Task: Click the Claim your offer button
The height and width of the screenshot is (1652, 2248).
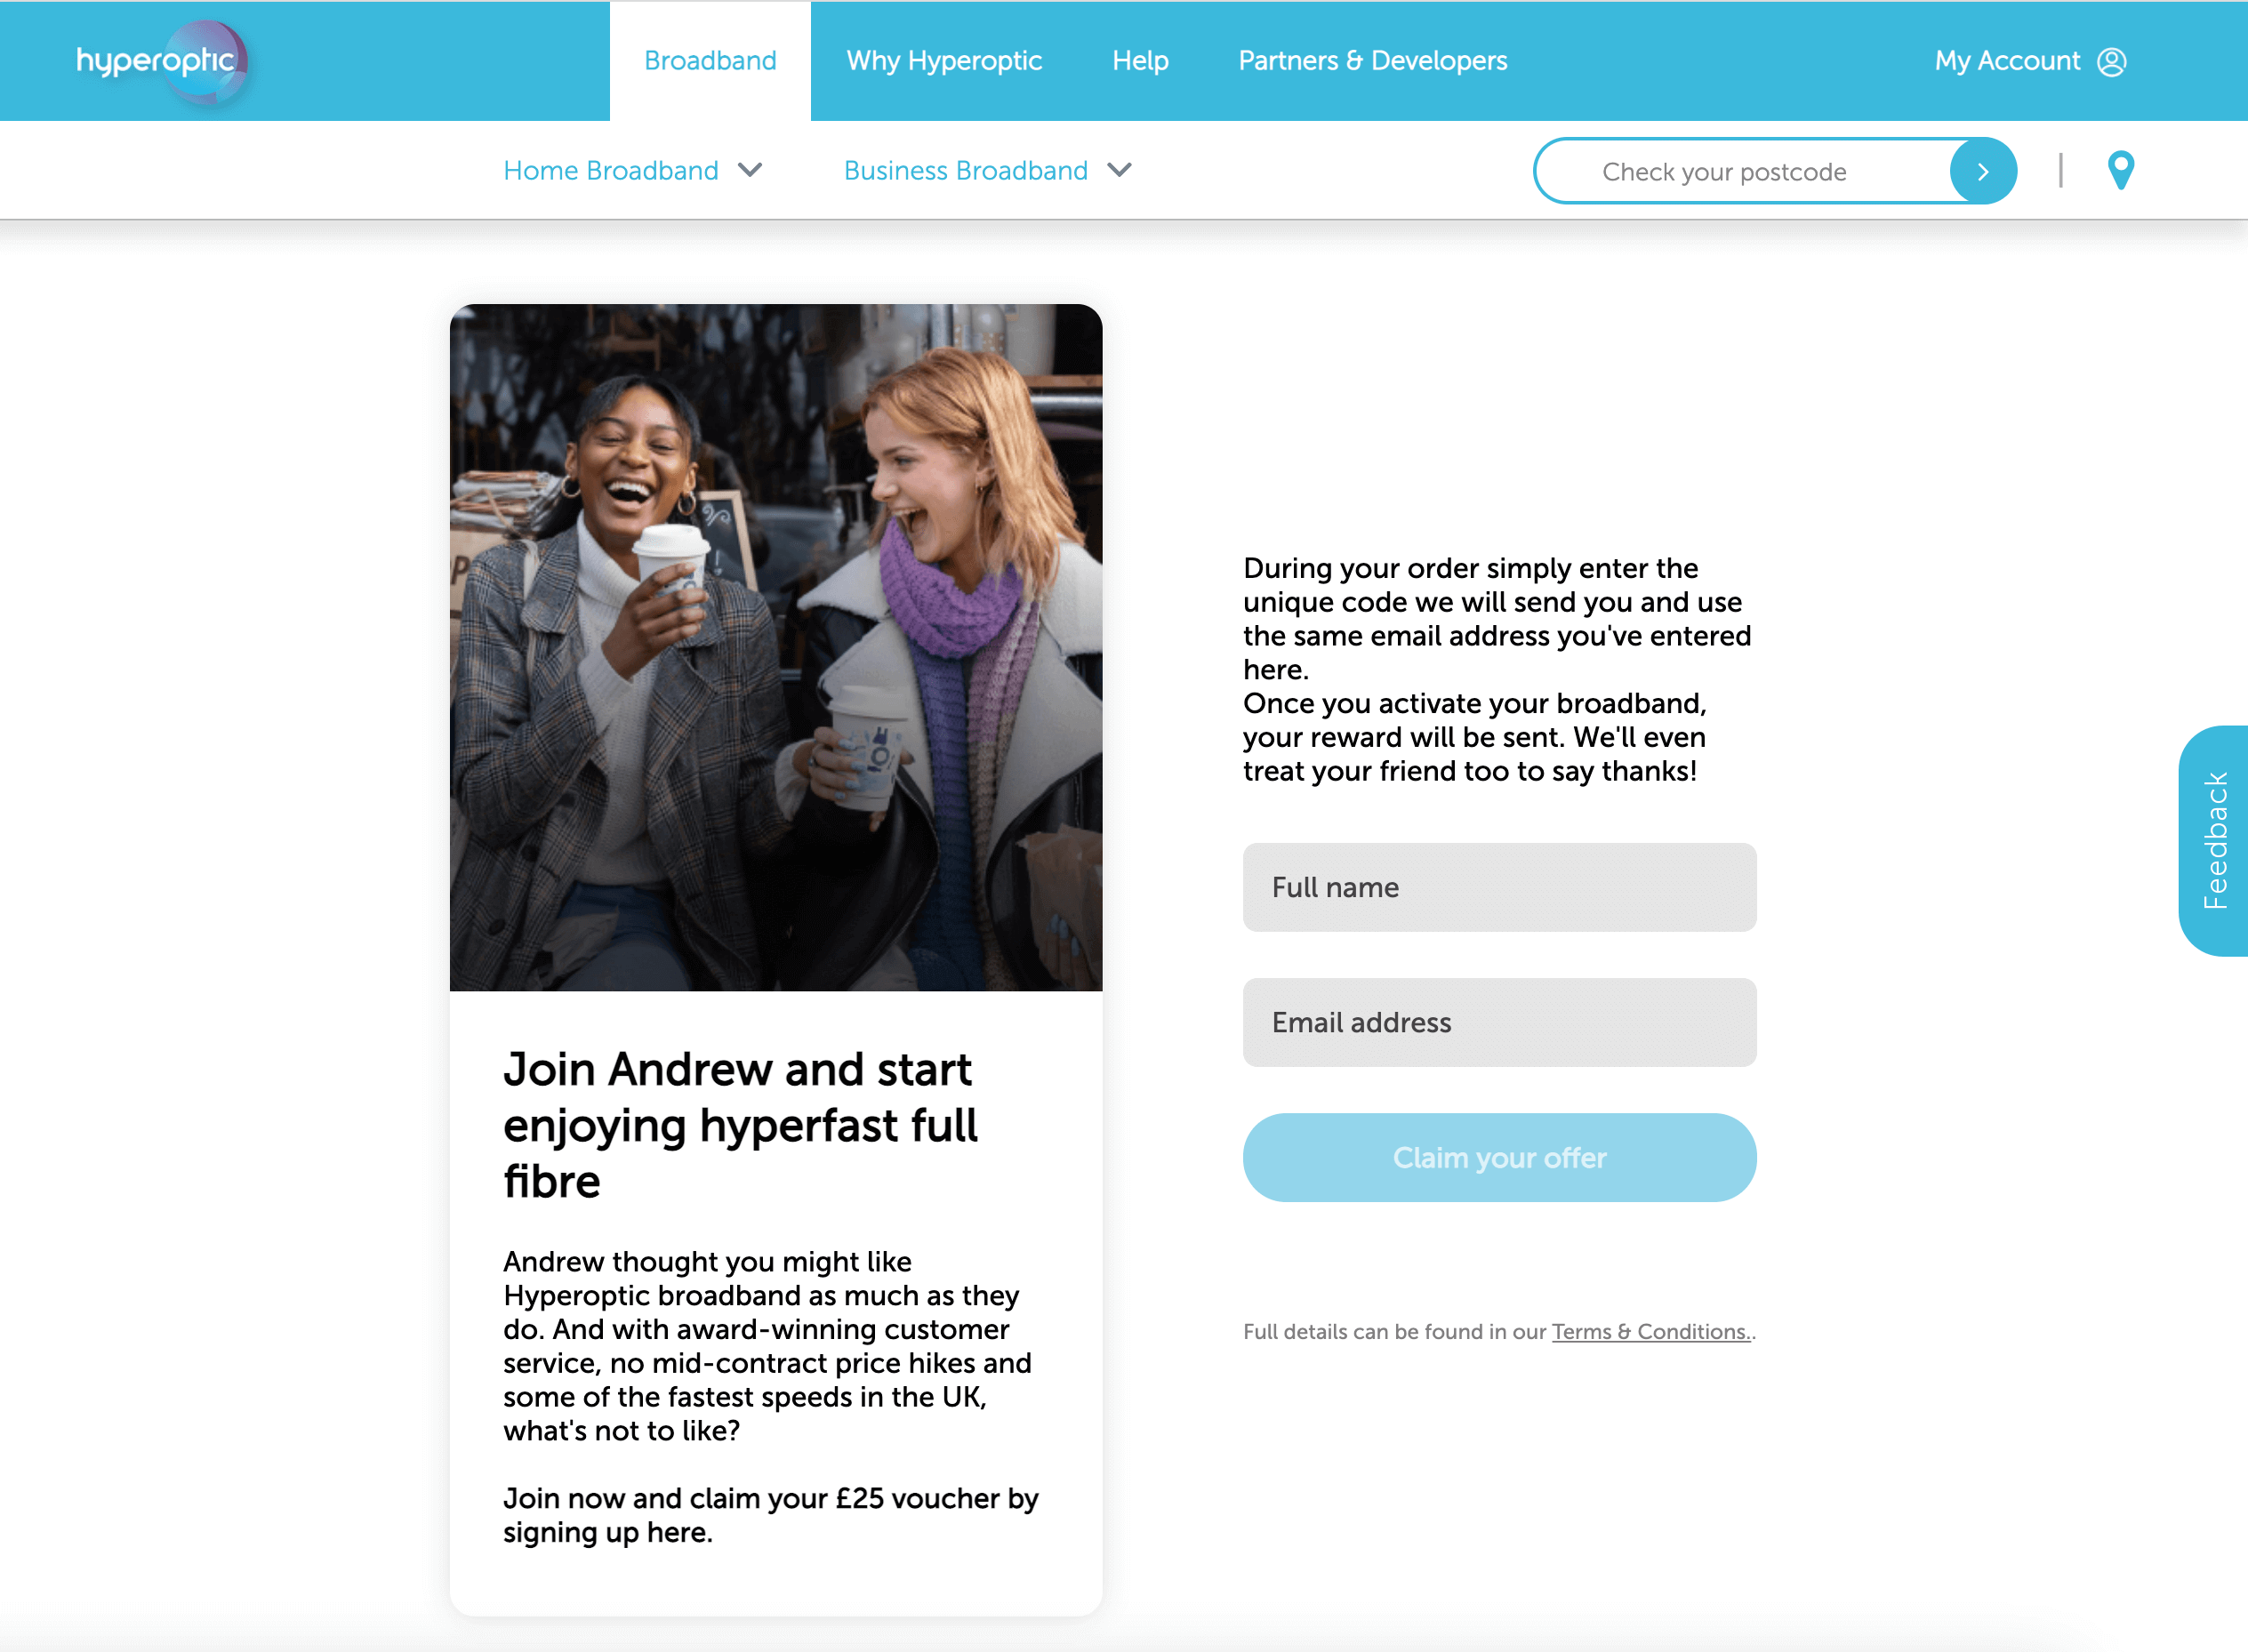Action: (x=1499, y=1157)
